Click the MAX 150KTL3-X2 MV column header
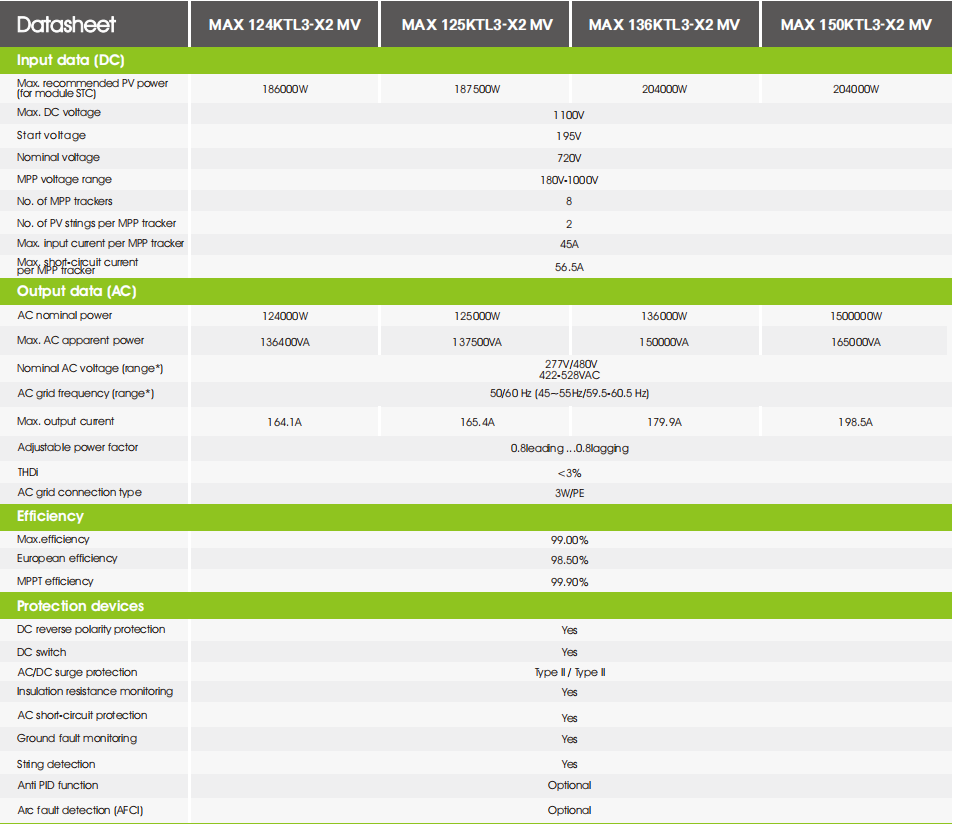Viewport: 957px width, 824px height. [856, 24]
